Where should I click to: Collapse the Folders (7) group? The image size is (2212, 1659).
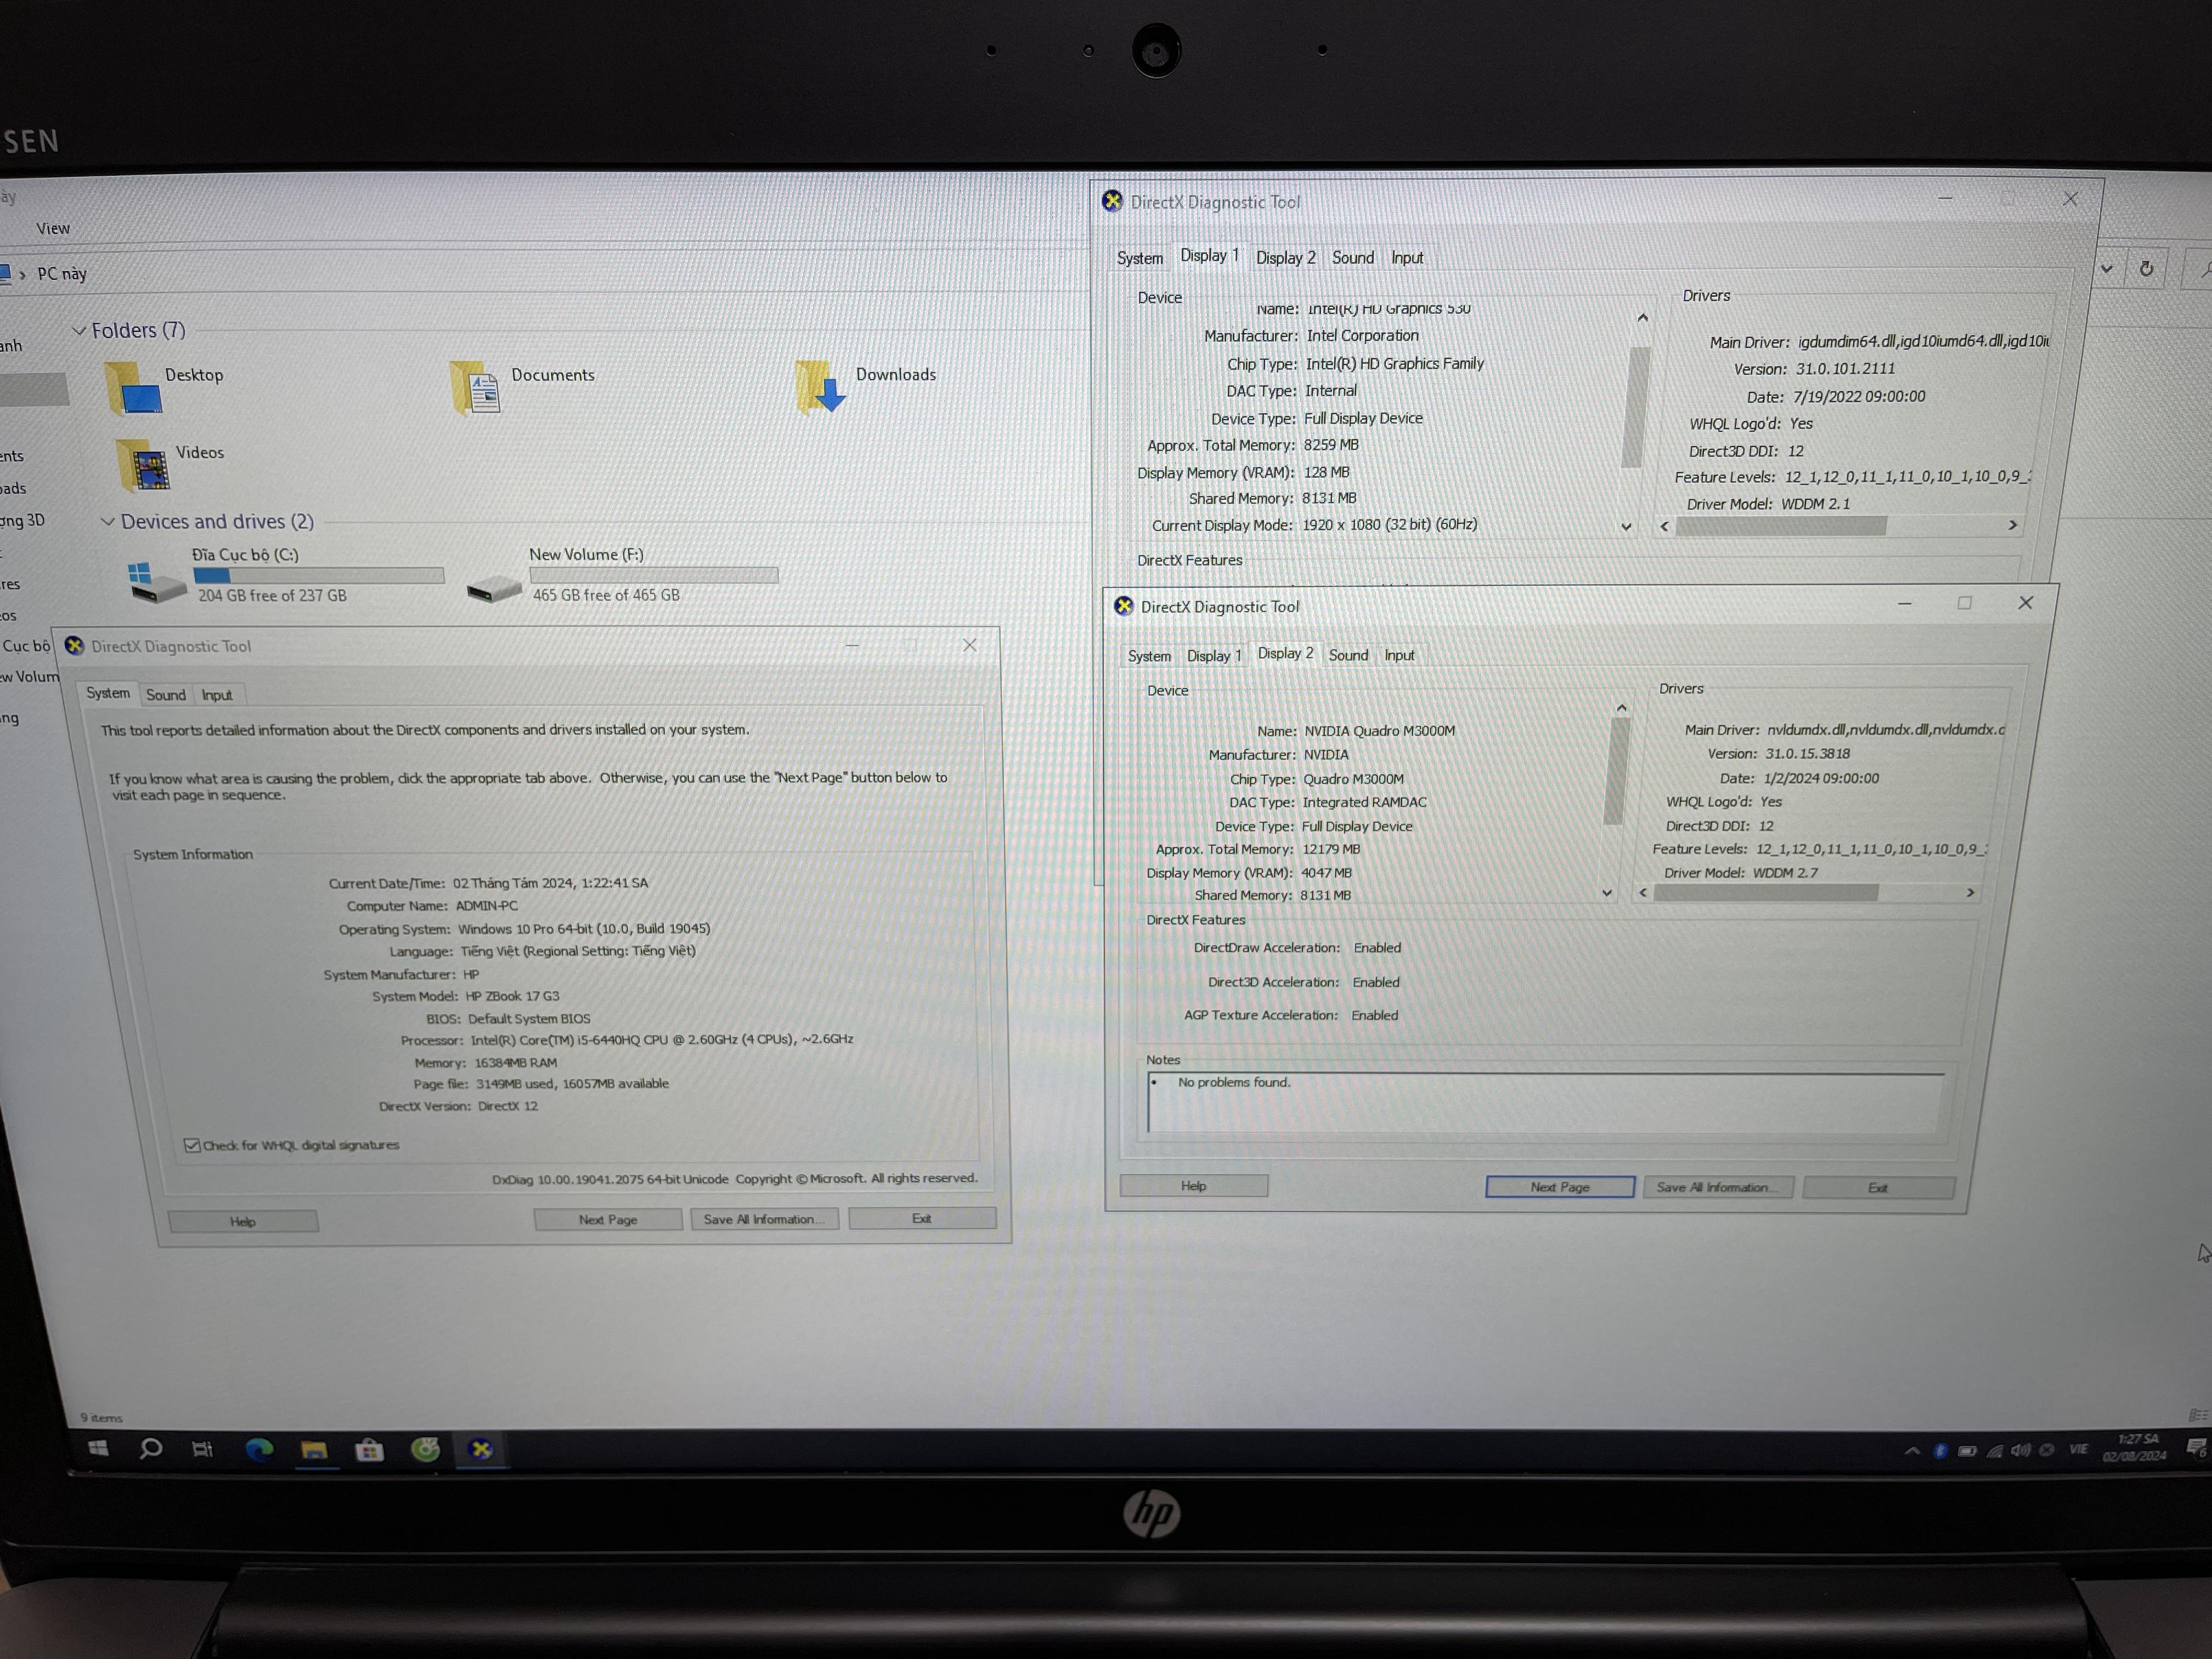[79, 330]
